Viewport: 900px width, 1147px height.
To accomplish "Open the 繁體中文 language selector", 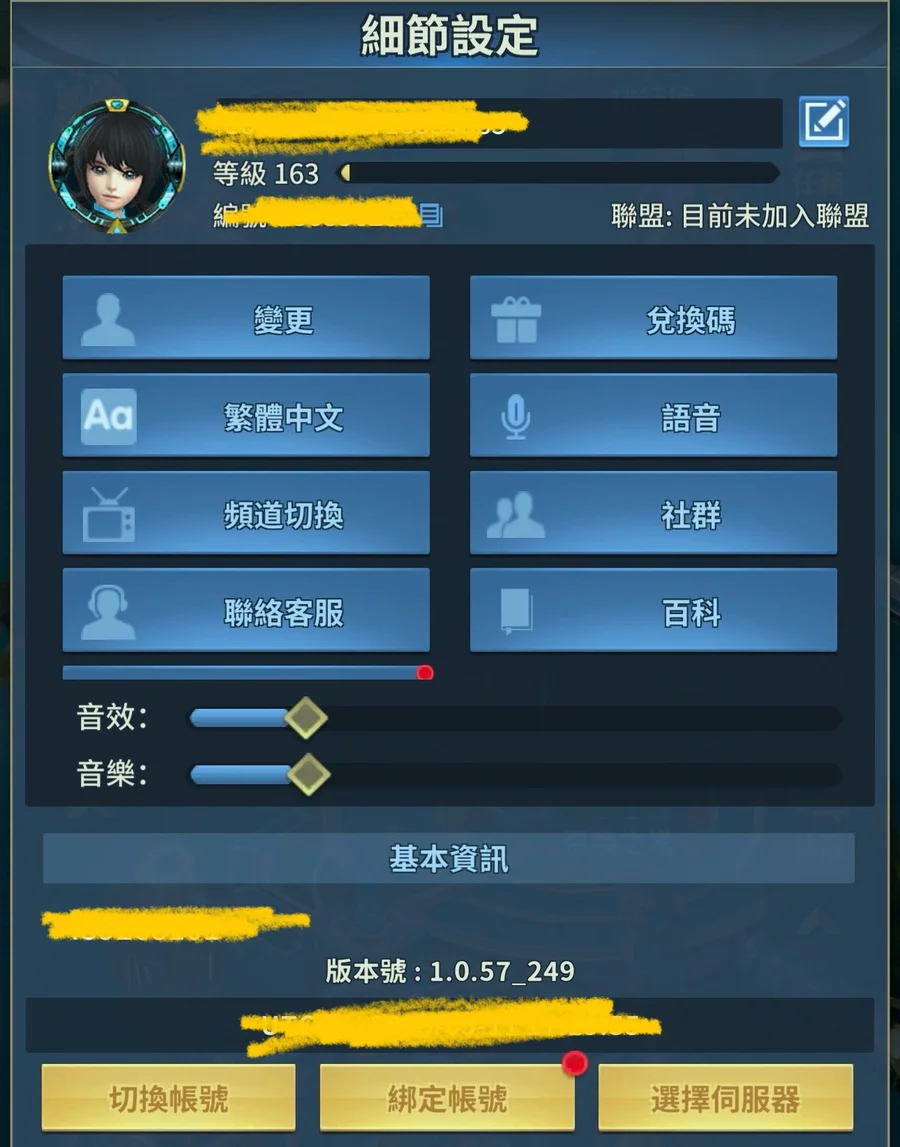I will (246, 415).
